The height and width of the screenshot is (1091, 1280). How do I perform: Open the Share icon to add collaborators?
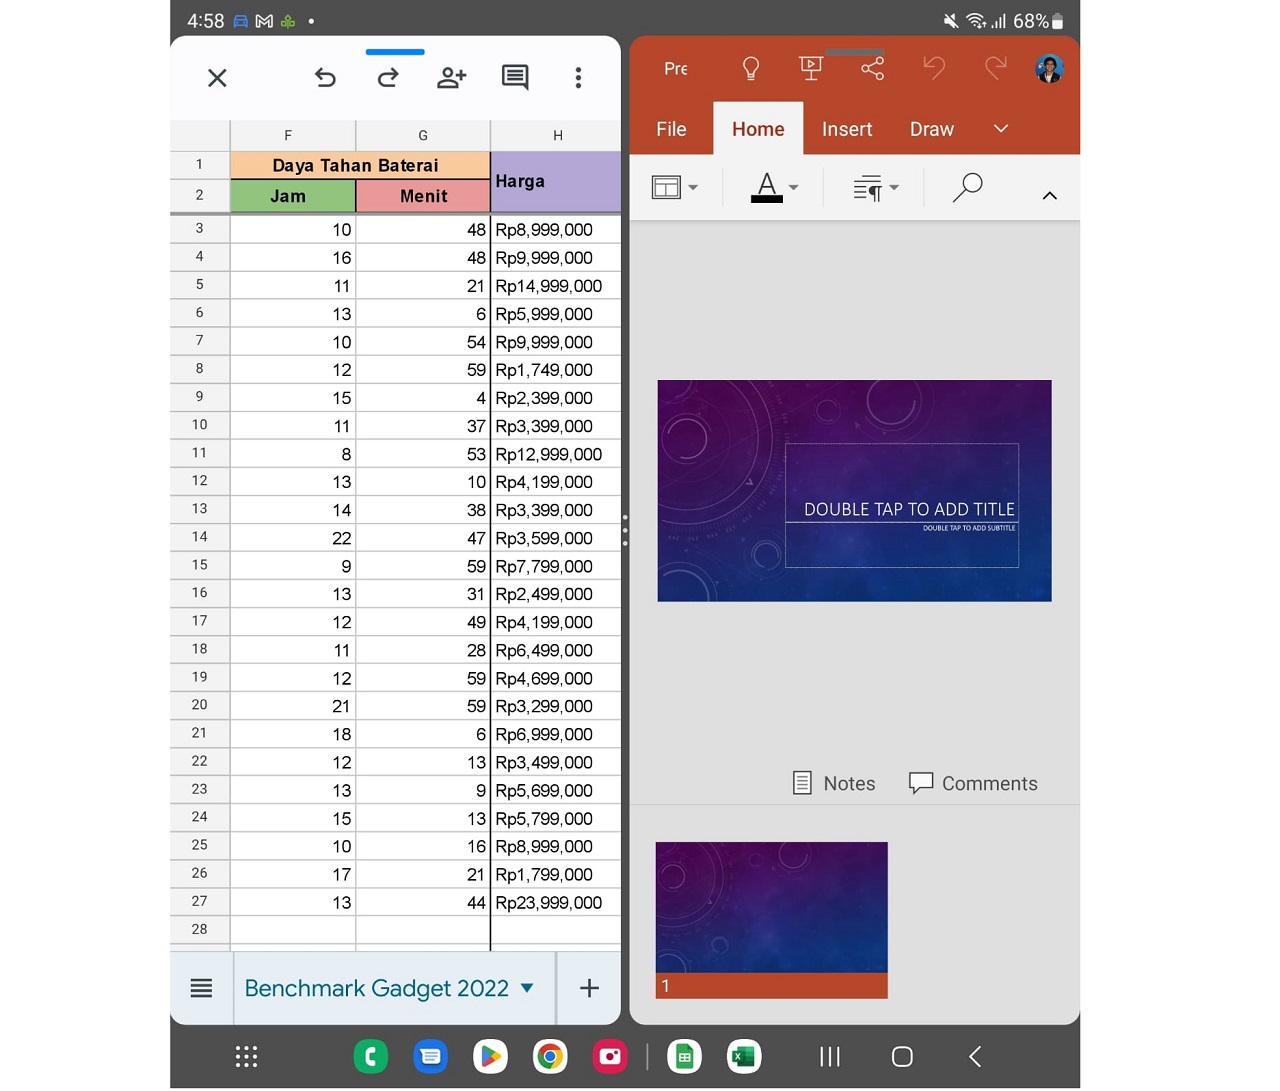tap(451, 77)
